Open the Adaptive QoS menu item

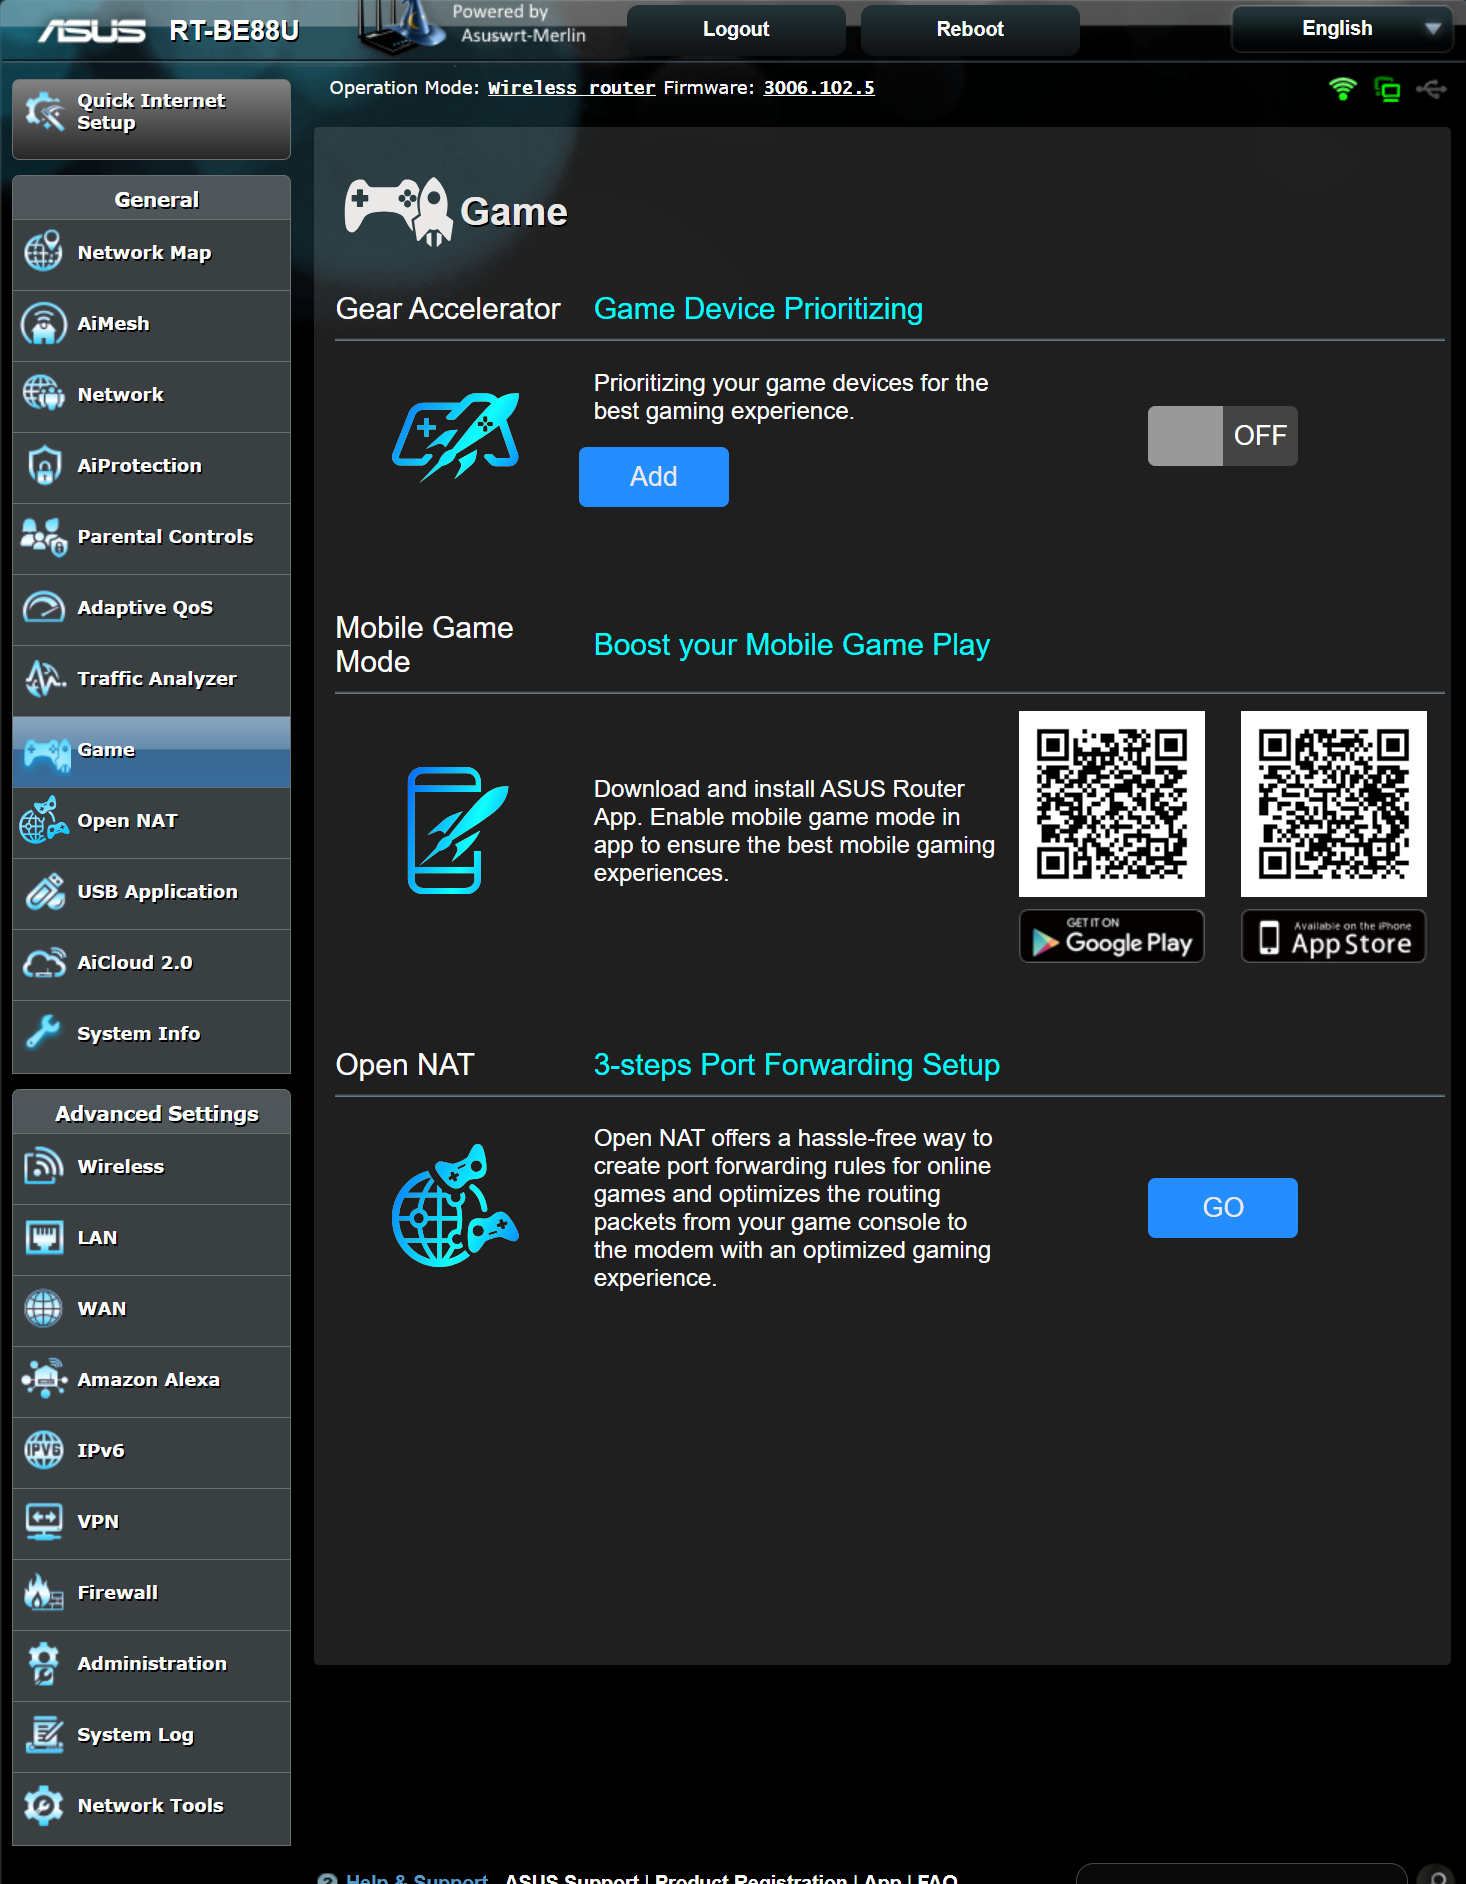(145, 608)
